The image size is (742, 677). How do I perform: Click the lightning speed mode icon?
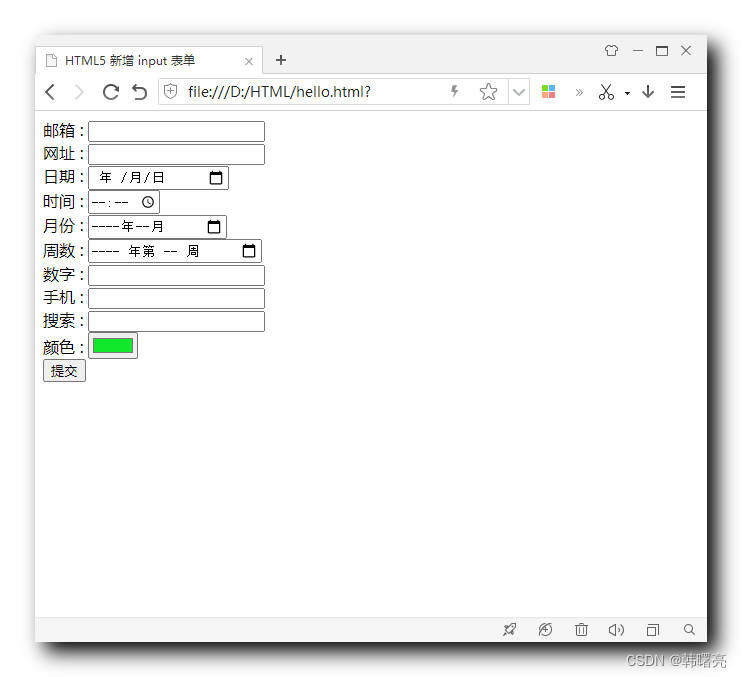[x=454, y=91]
